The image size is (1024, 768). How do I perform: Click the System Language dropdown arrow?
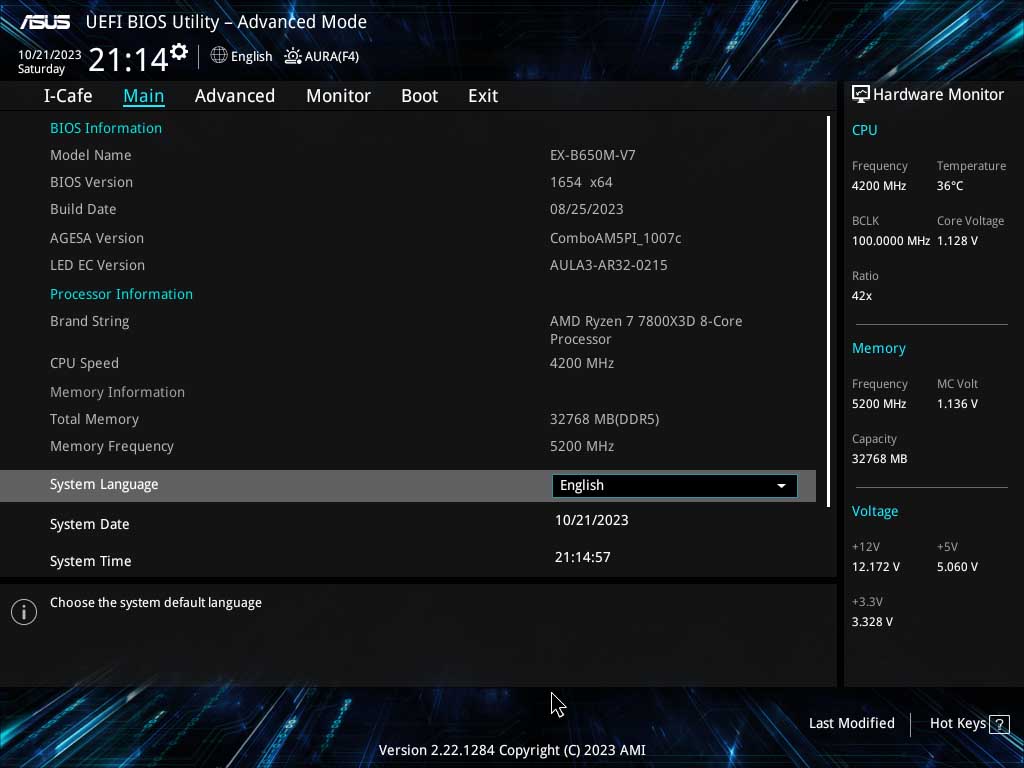(x=781, y=486)
